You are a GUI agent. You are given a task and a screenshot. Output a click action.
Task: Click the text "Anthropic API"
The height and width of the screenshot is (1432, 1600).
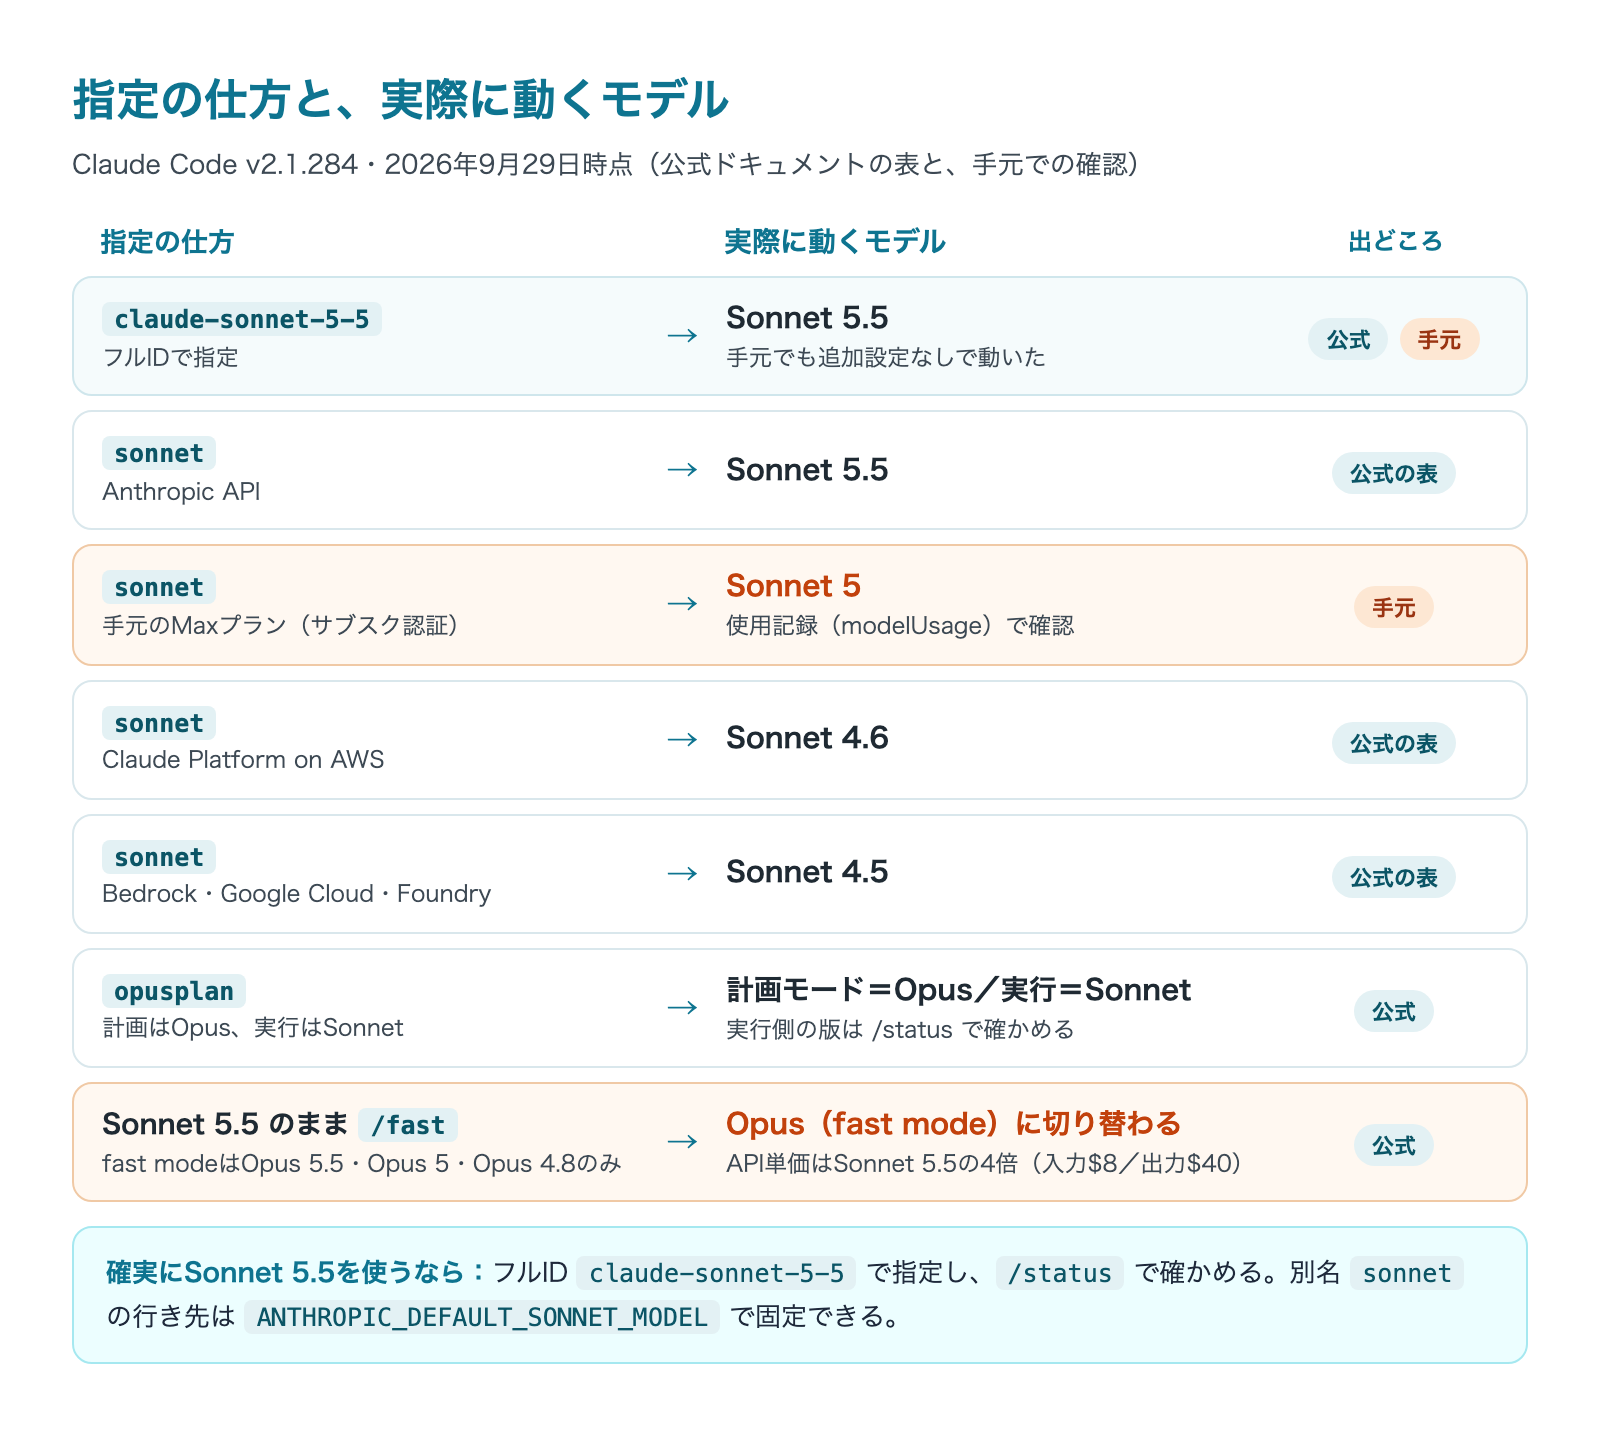tap(181, 491)
